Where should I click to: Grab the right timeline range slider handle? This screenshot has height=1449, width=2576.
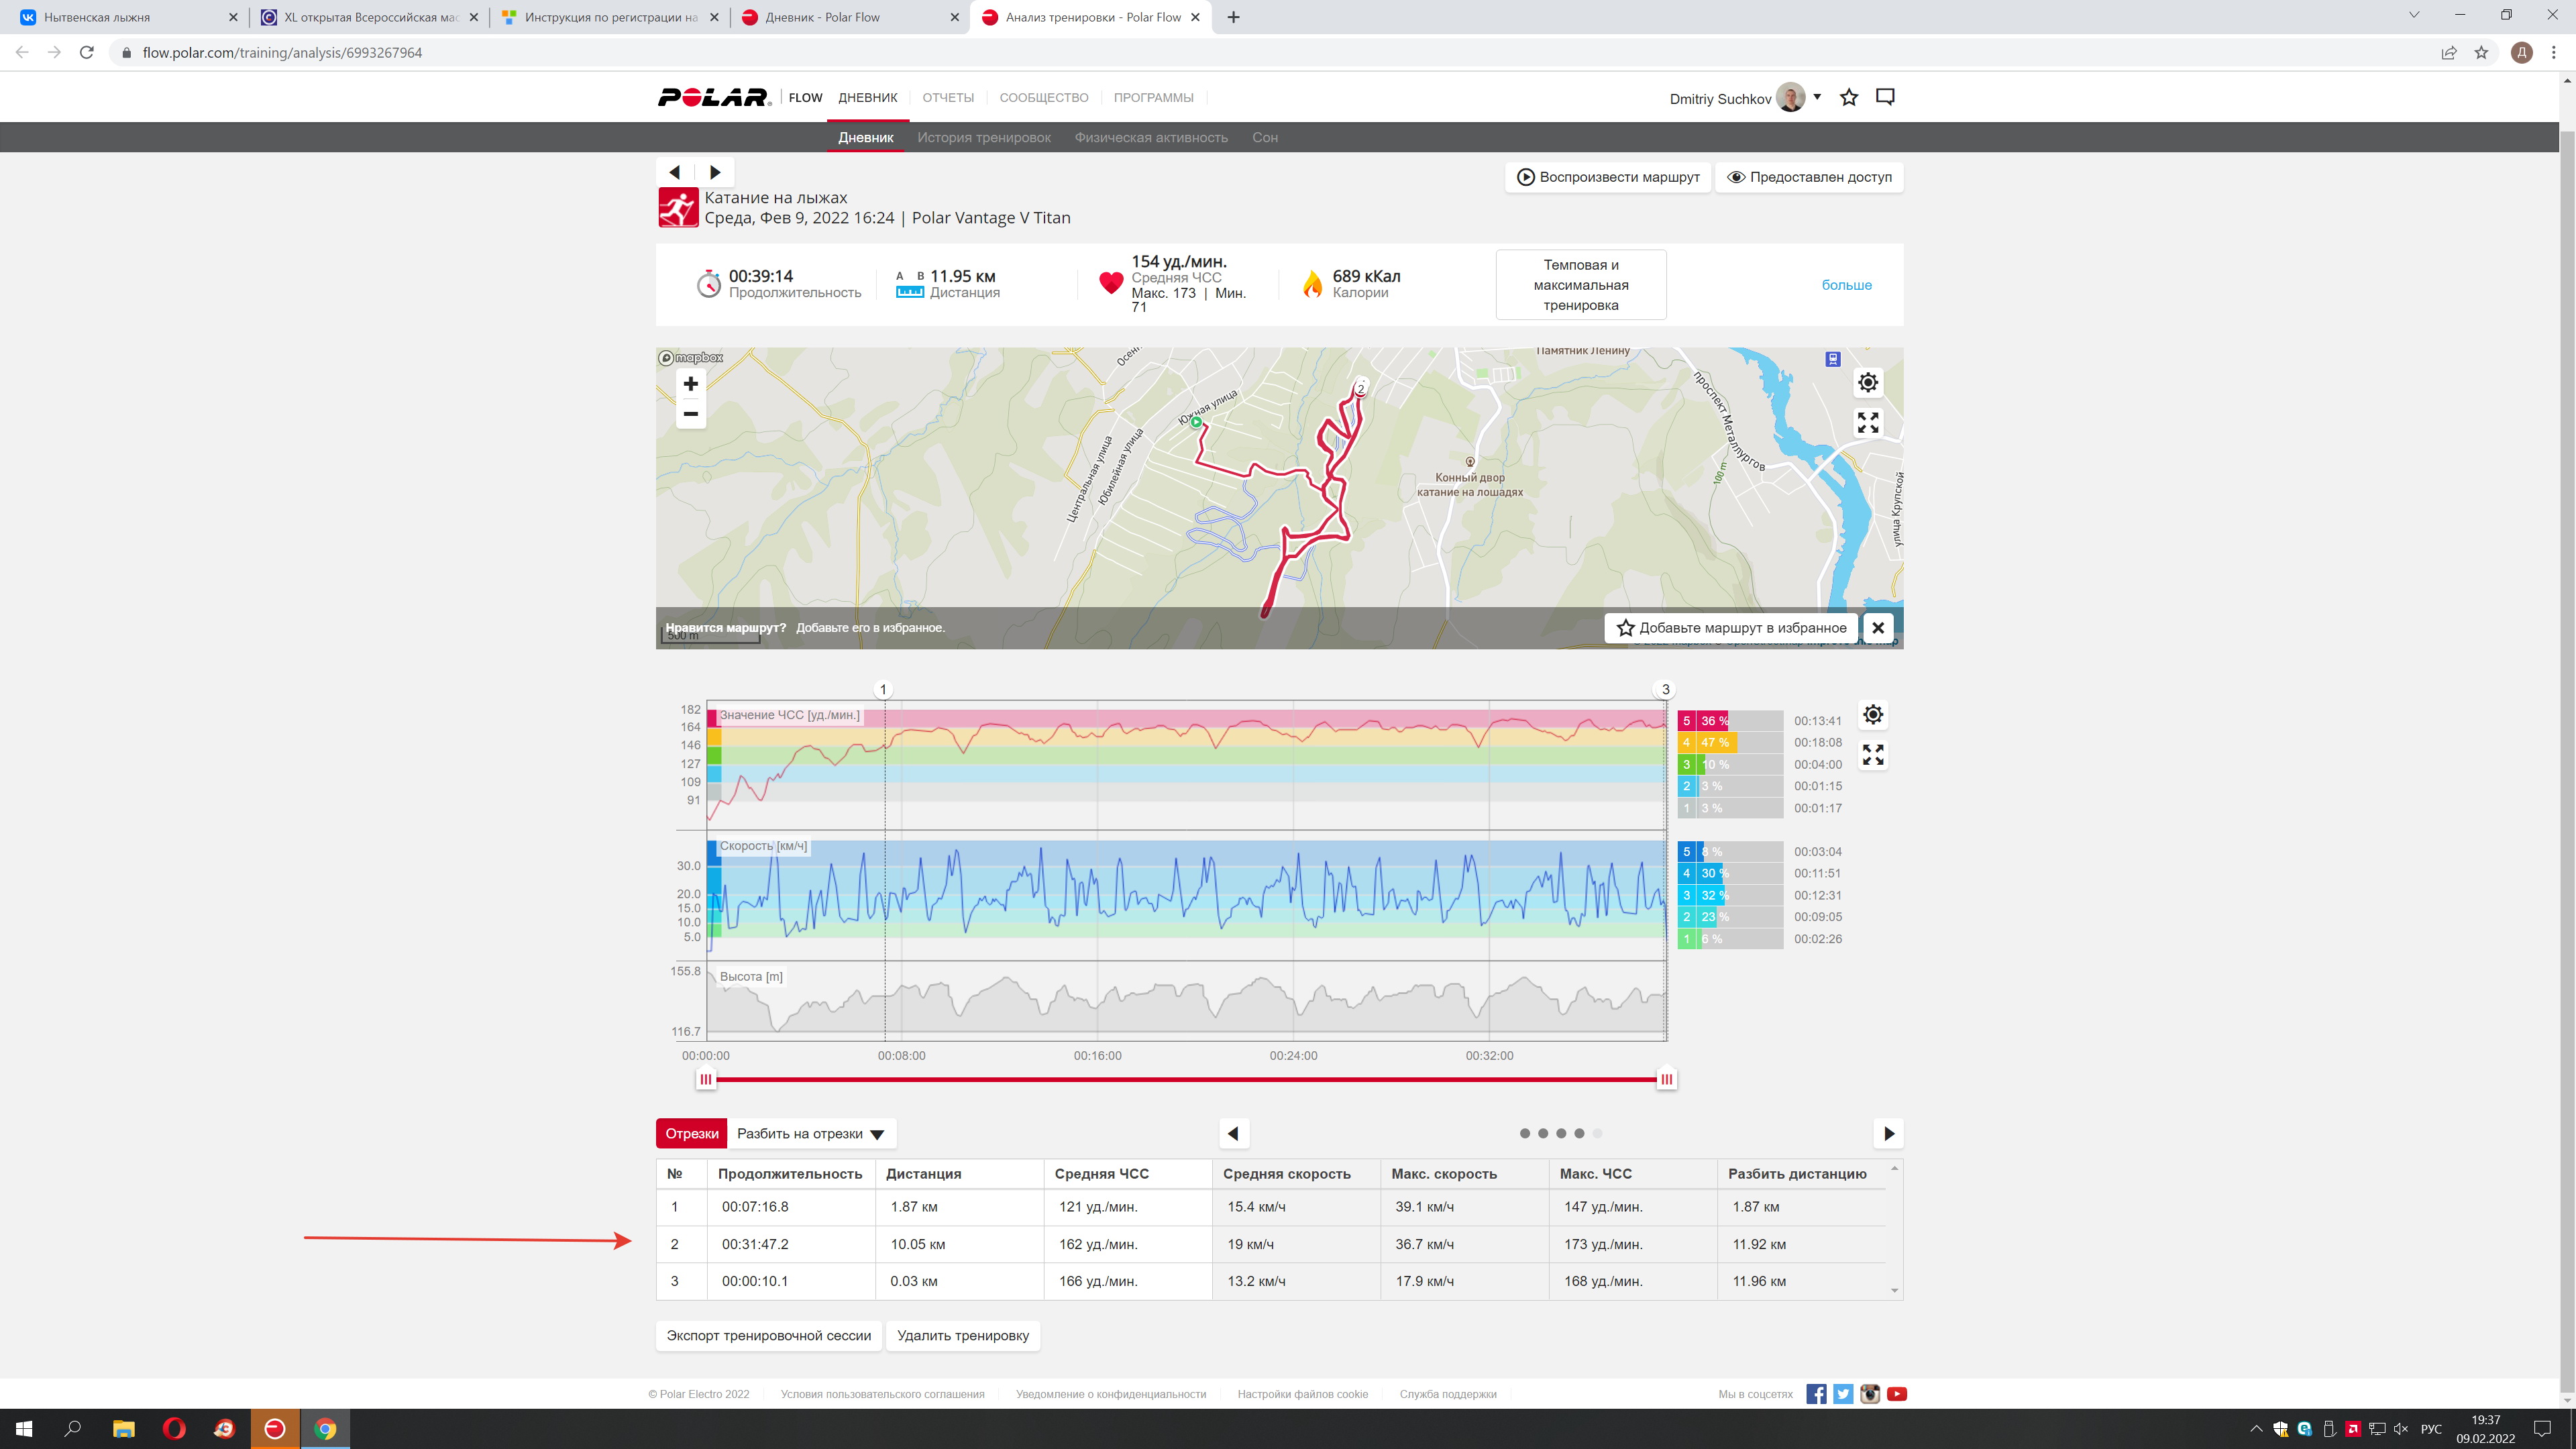[1666, 1079]
